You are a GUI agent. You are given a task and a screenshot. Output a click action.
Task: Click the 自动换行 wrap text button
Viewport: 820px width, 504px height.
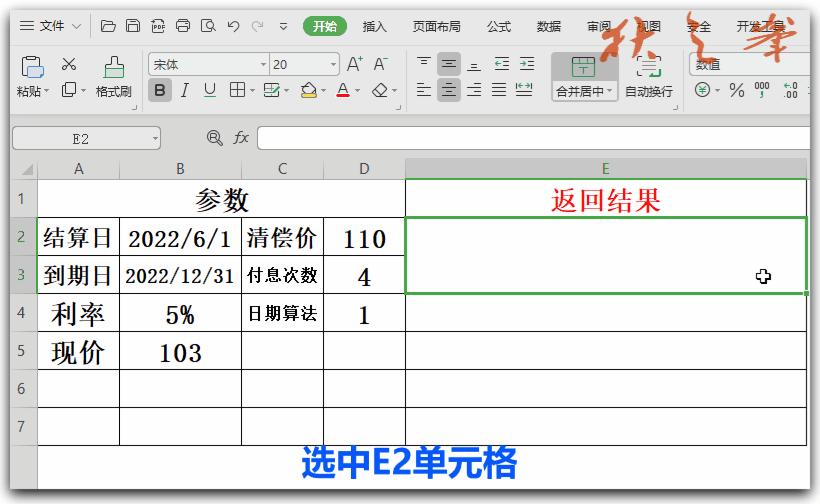tap(648, 77)
